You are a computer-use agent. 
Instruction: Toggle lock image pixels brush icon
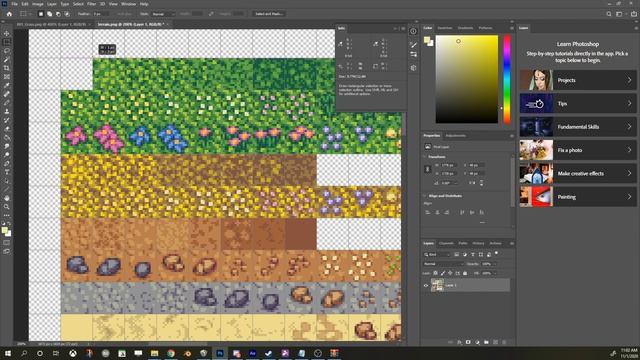443,273
